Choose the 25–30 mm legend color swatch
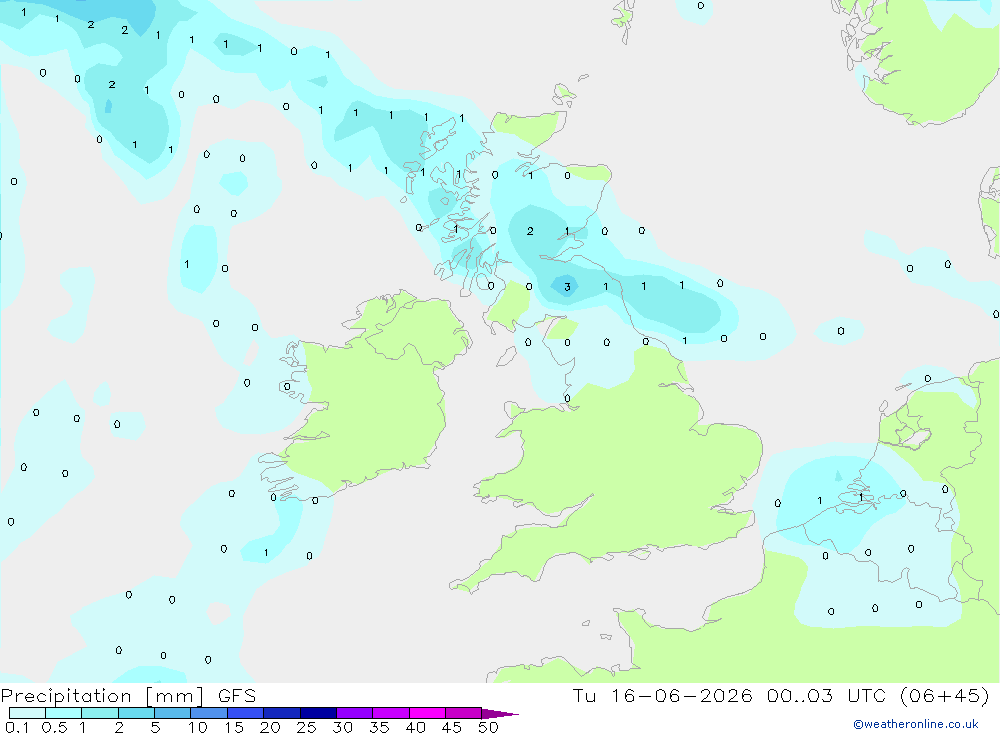1000x733 pixels. point(318,713)
